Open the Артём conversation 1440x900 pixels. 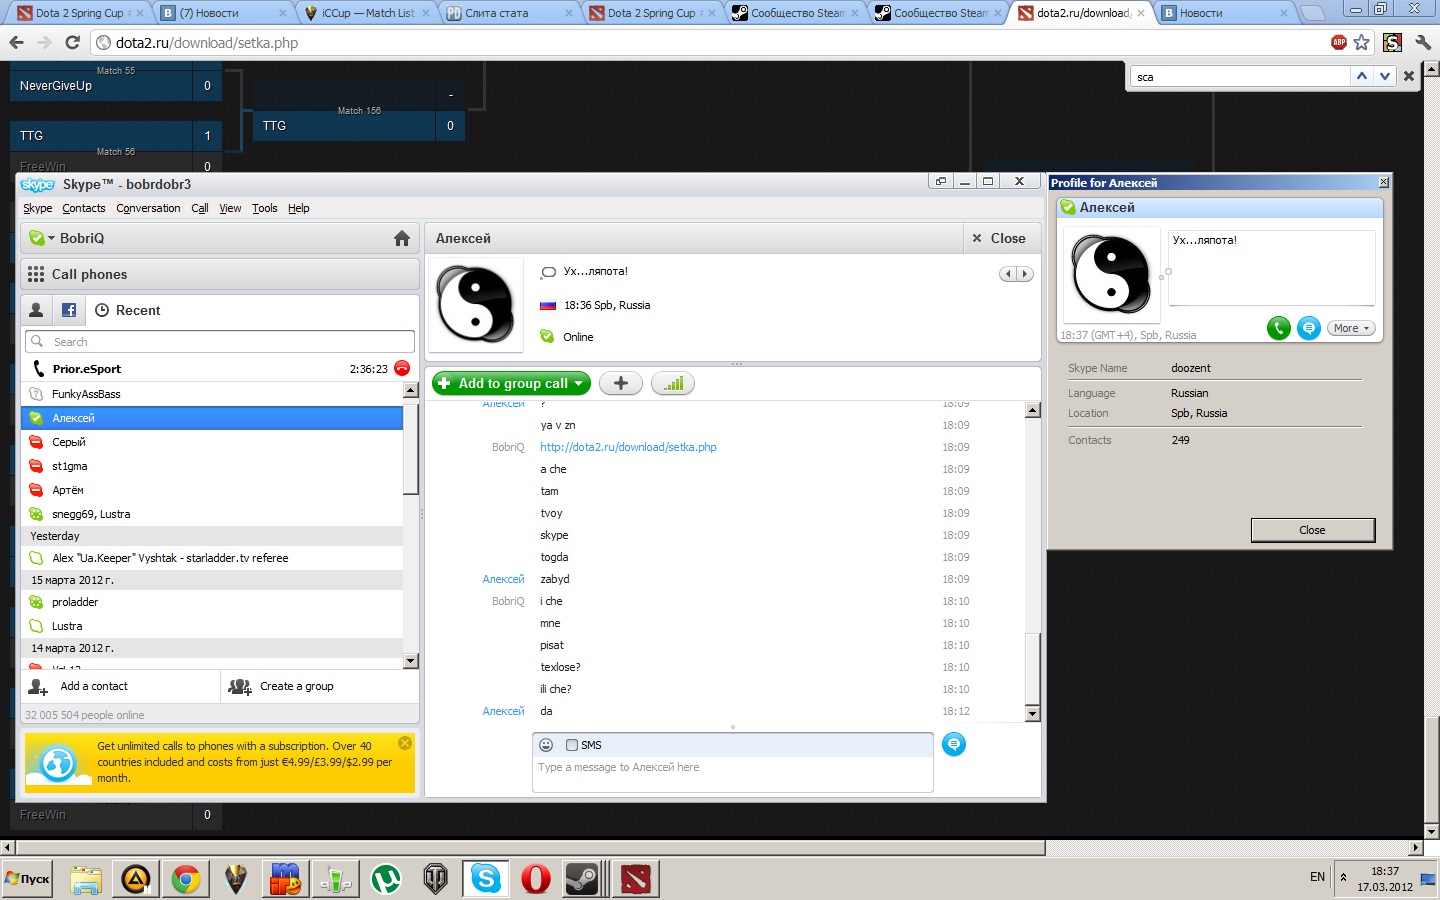[212, 490]
